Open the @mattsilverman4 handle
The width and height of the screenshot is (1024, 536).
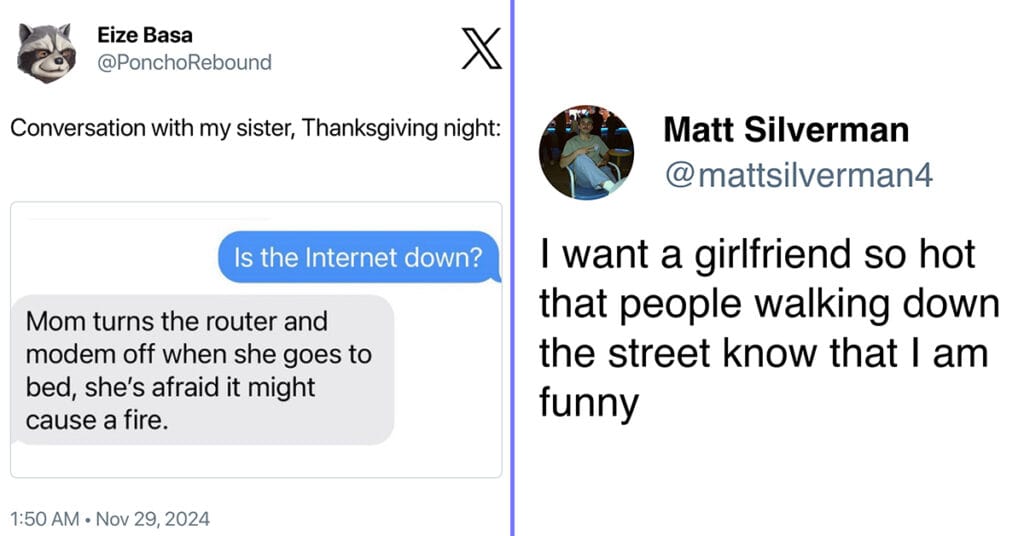click(x=799, y=176)
